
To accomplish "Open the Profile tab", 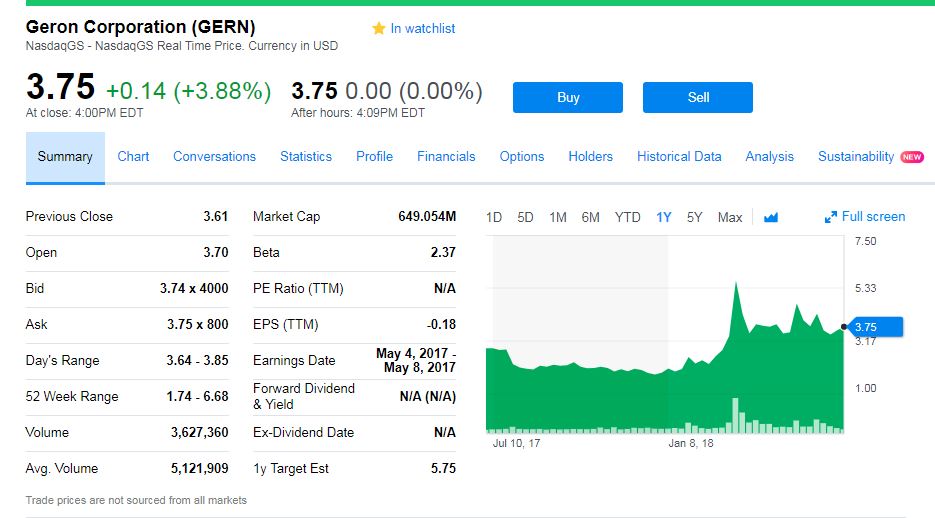I will tap(374, 156).
